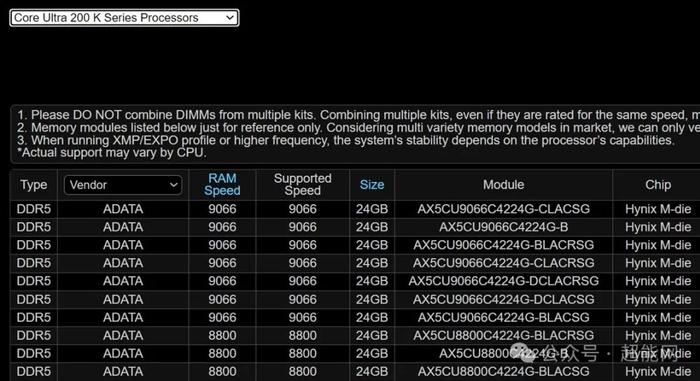700x381 pixels.
Task: Sort by Size column header
Action: click(372, 185)
